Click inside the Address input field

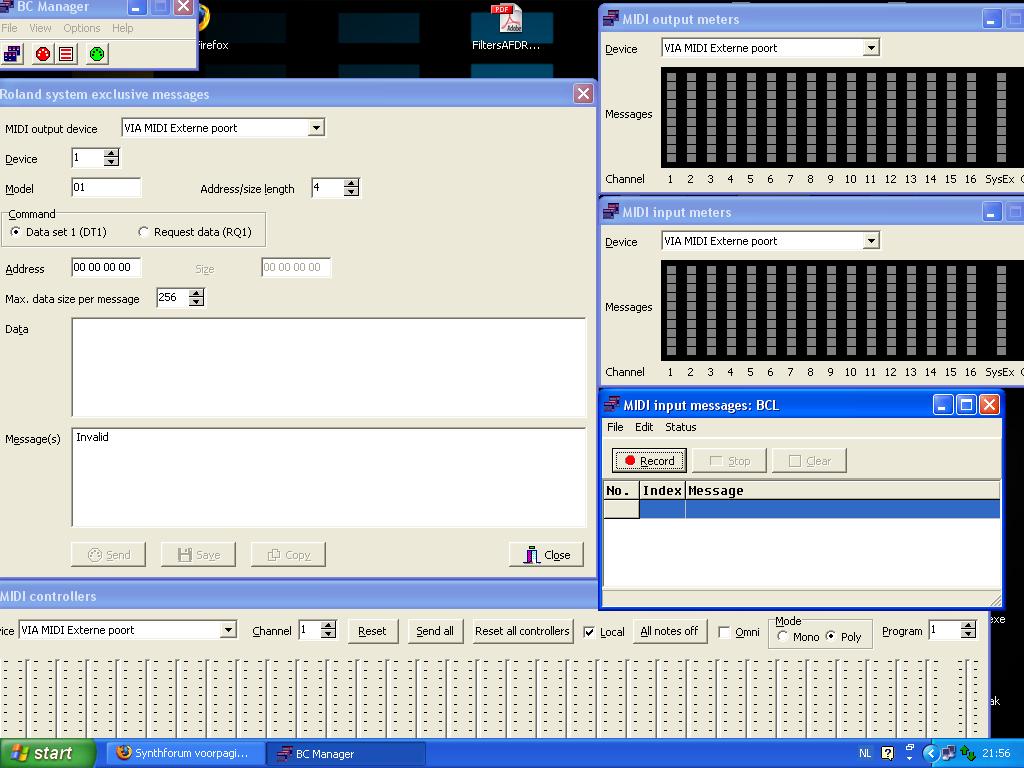(106, 267)
